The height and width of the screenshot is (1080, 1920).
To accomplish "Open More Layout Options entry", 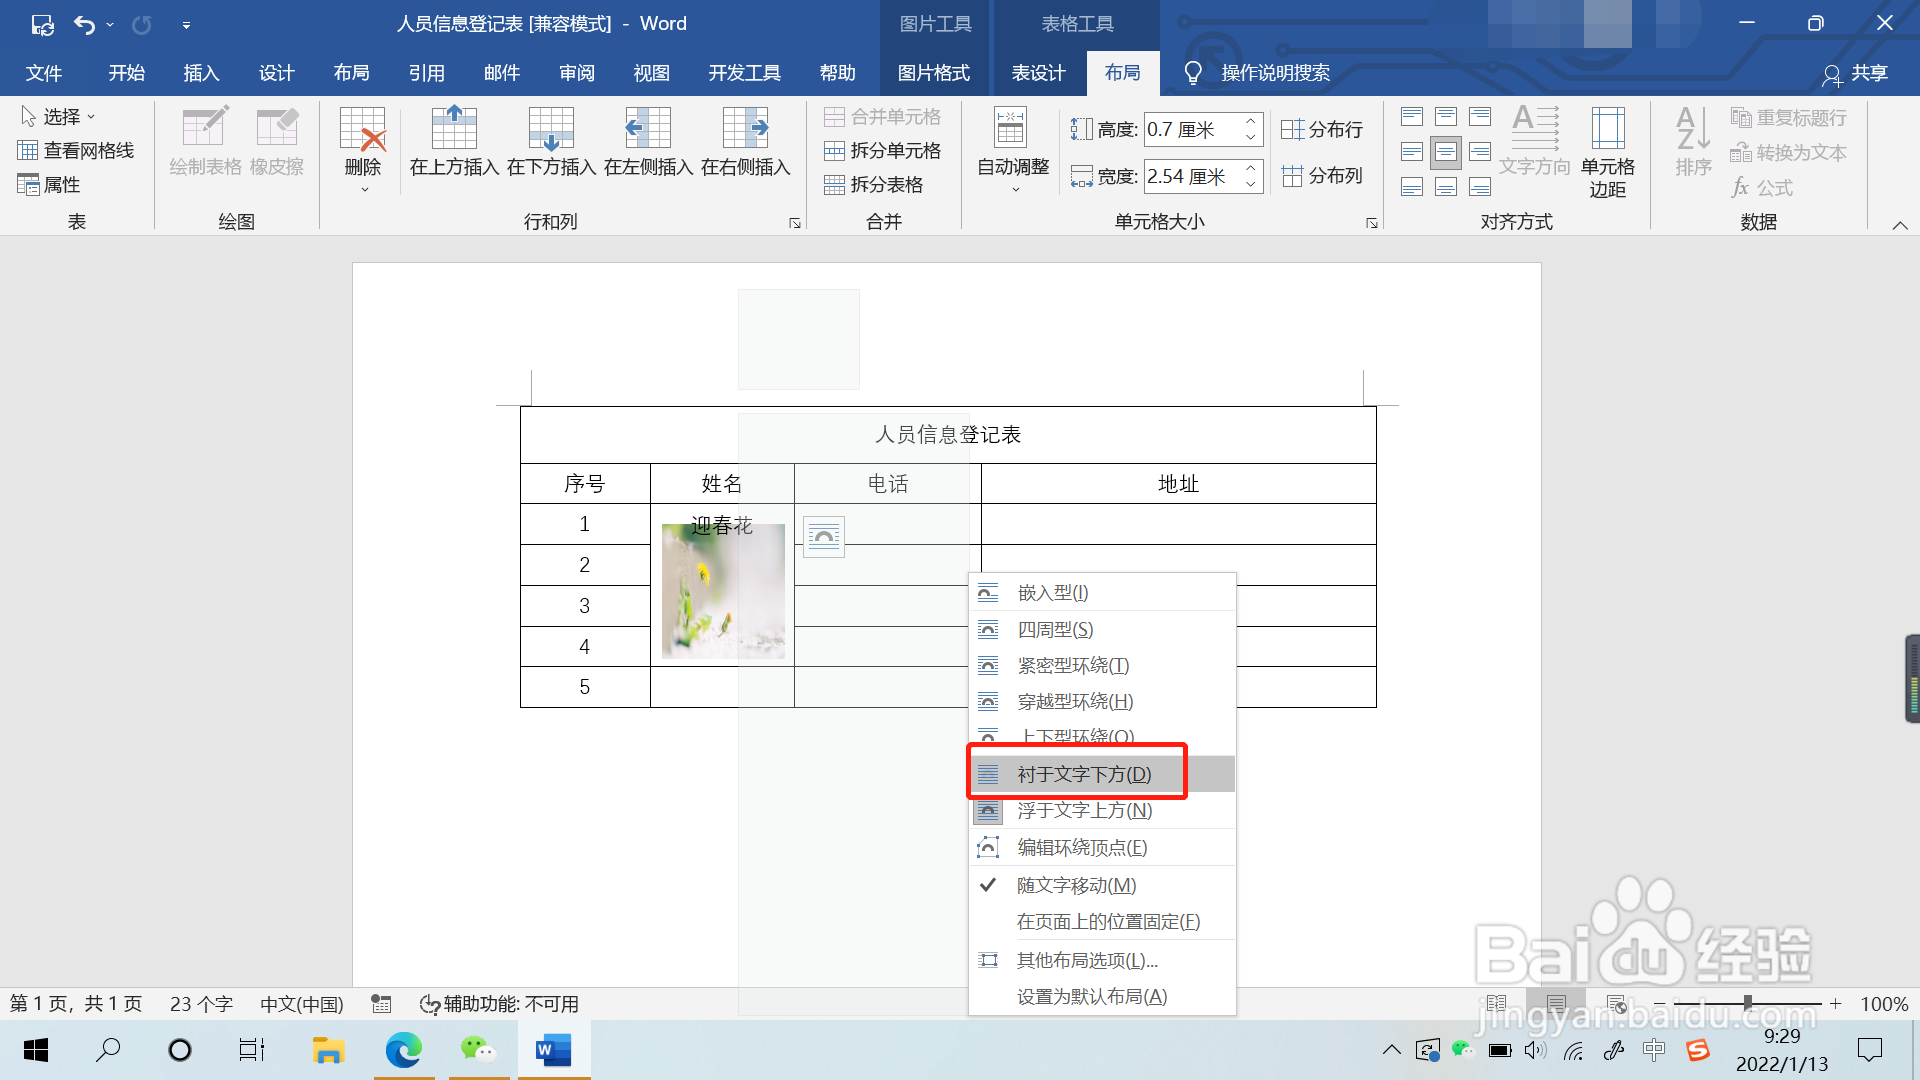I will click(x=1087, y=960).
